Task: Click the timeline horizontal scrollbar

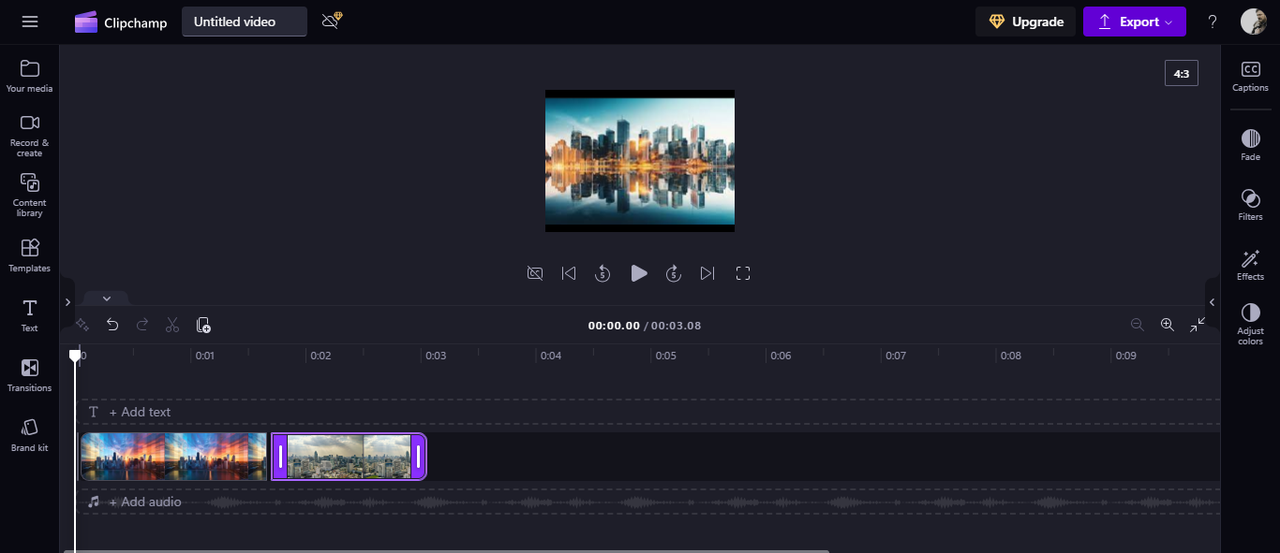Action: pos(446,550)
